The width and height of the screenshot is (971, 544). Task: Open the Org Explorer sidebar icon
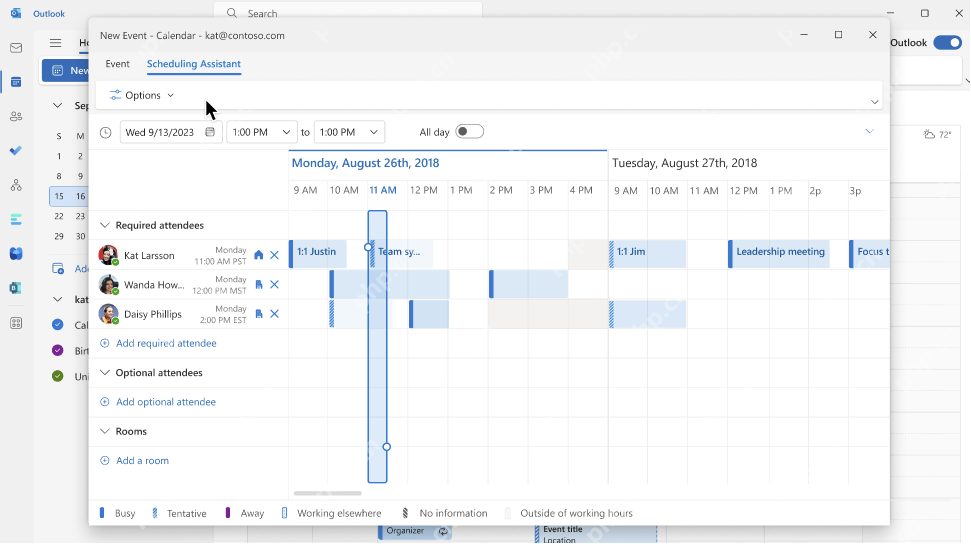pyautogui.click(x=16, y=185)
